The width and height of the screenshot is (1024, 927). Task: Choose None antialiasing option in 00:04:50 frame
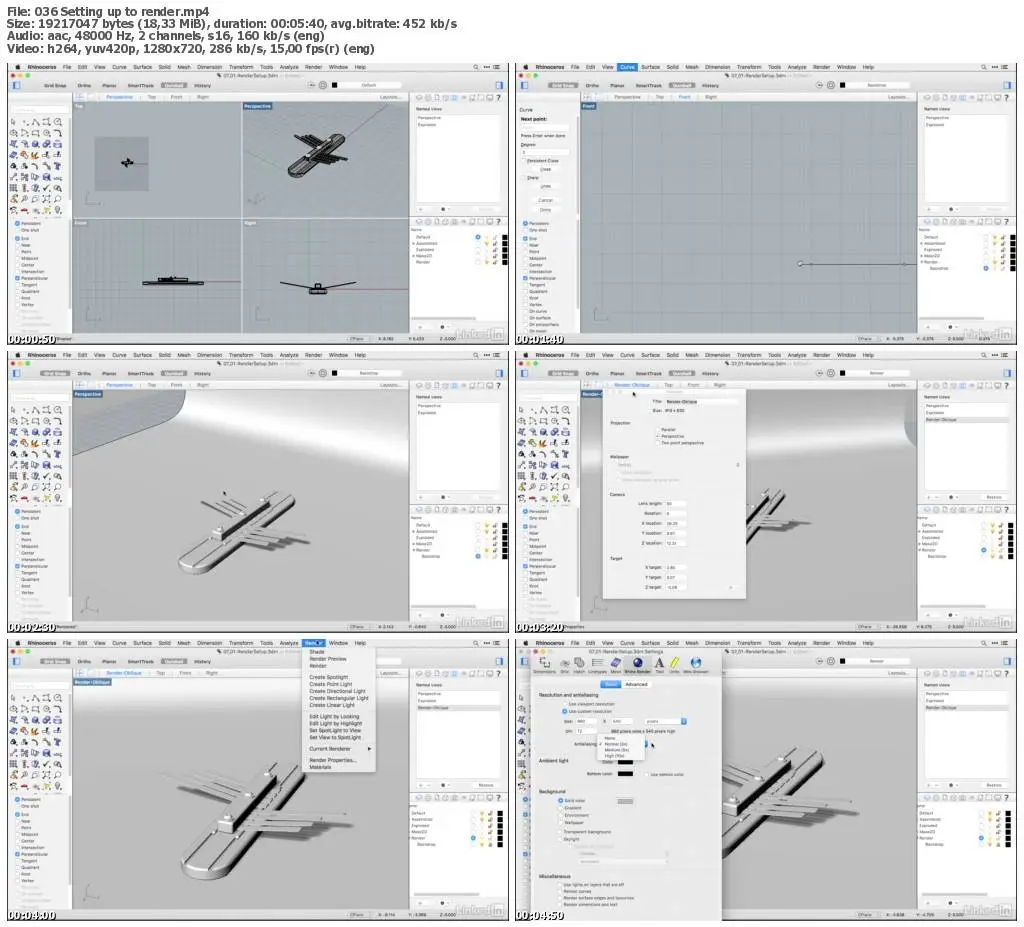[611, 738]
